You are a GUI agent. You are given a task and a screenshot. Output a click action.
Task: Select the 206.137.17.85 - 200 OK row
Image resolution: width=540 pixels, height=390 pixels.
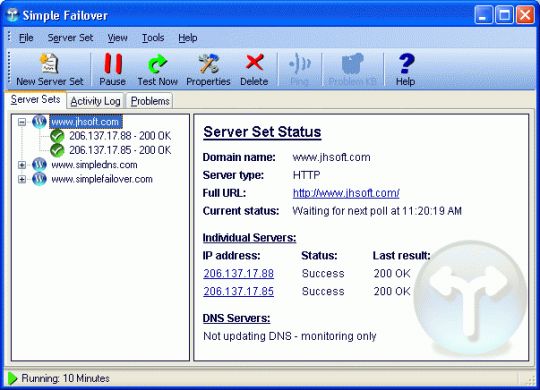[x=120, y=150]
